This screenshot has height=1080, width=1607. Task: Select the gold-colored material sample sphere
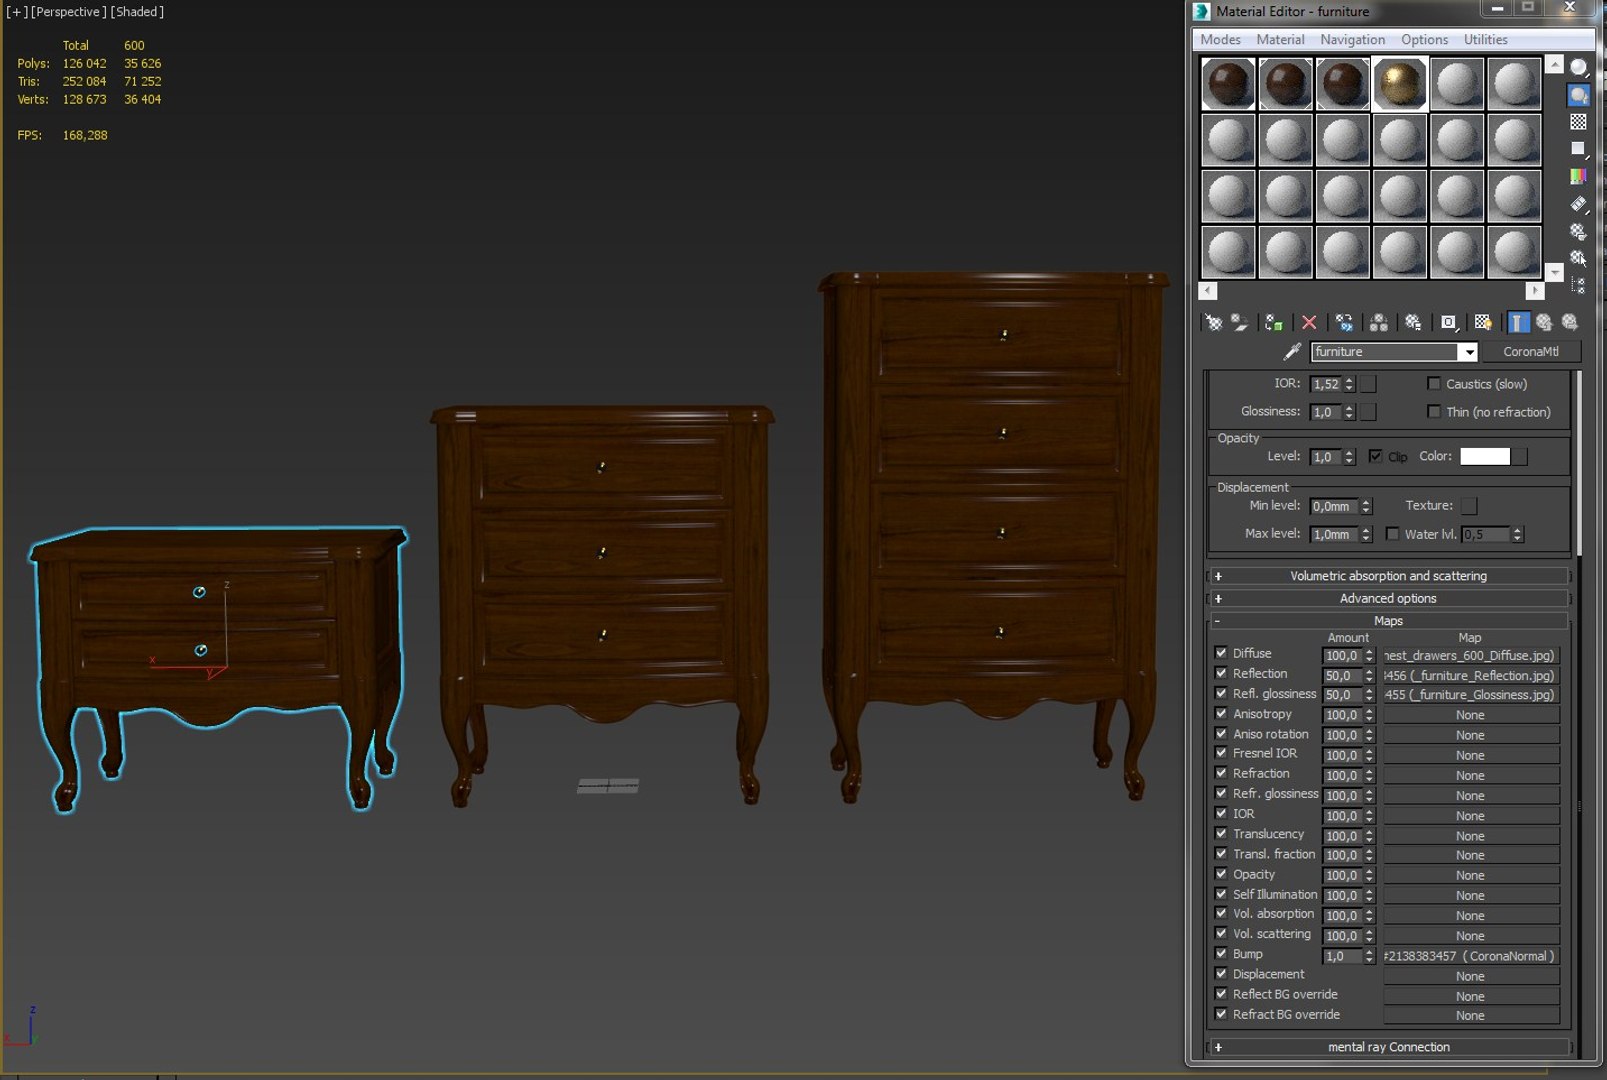1399,83
